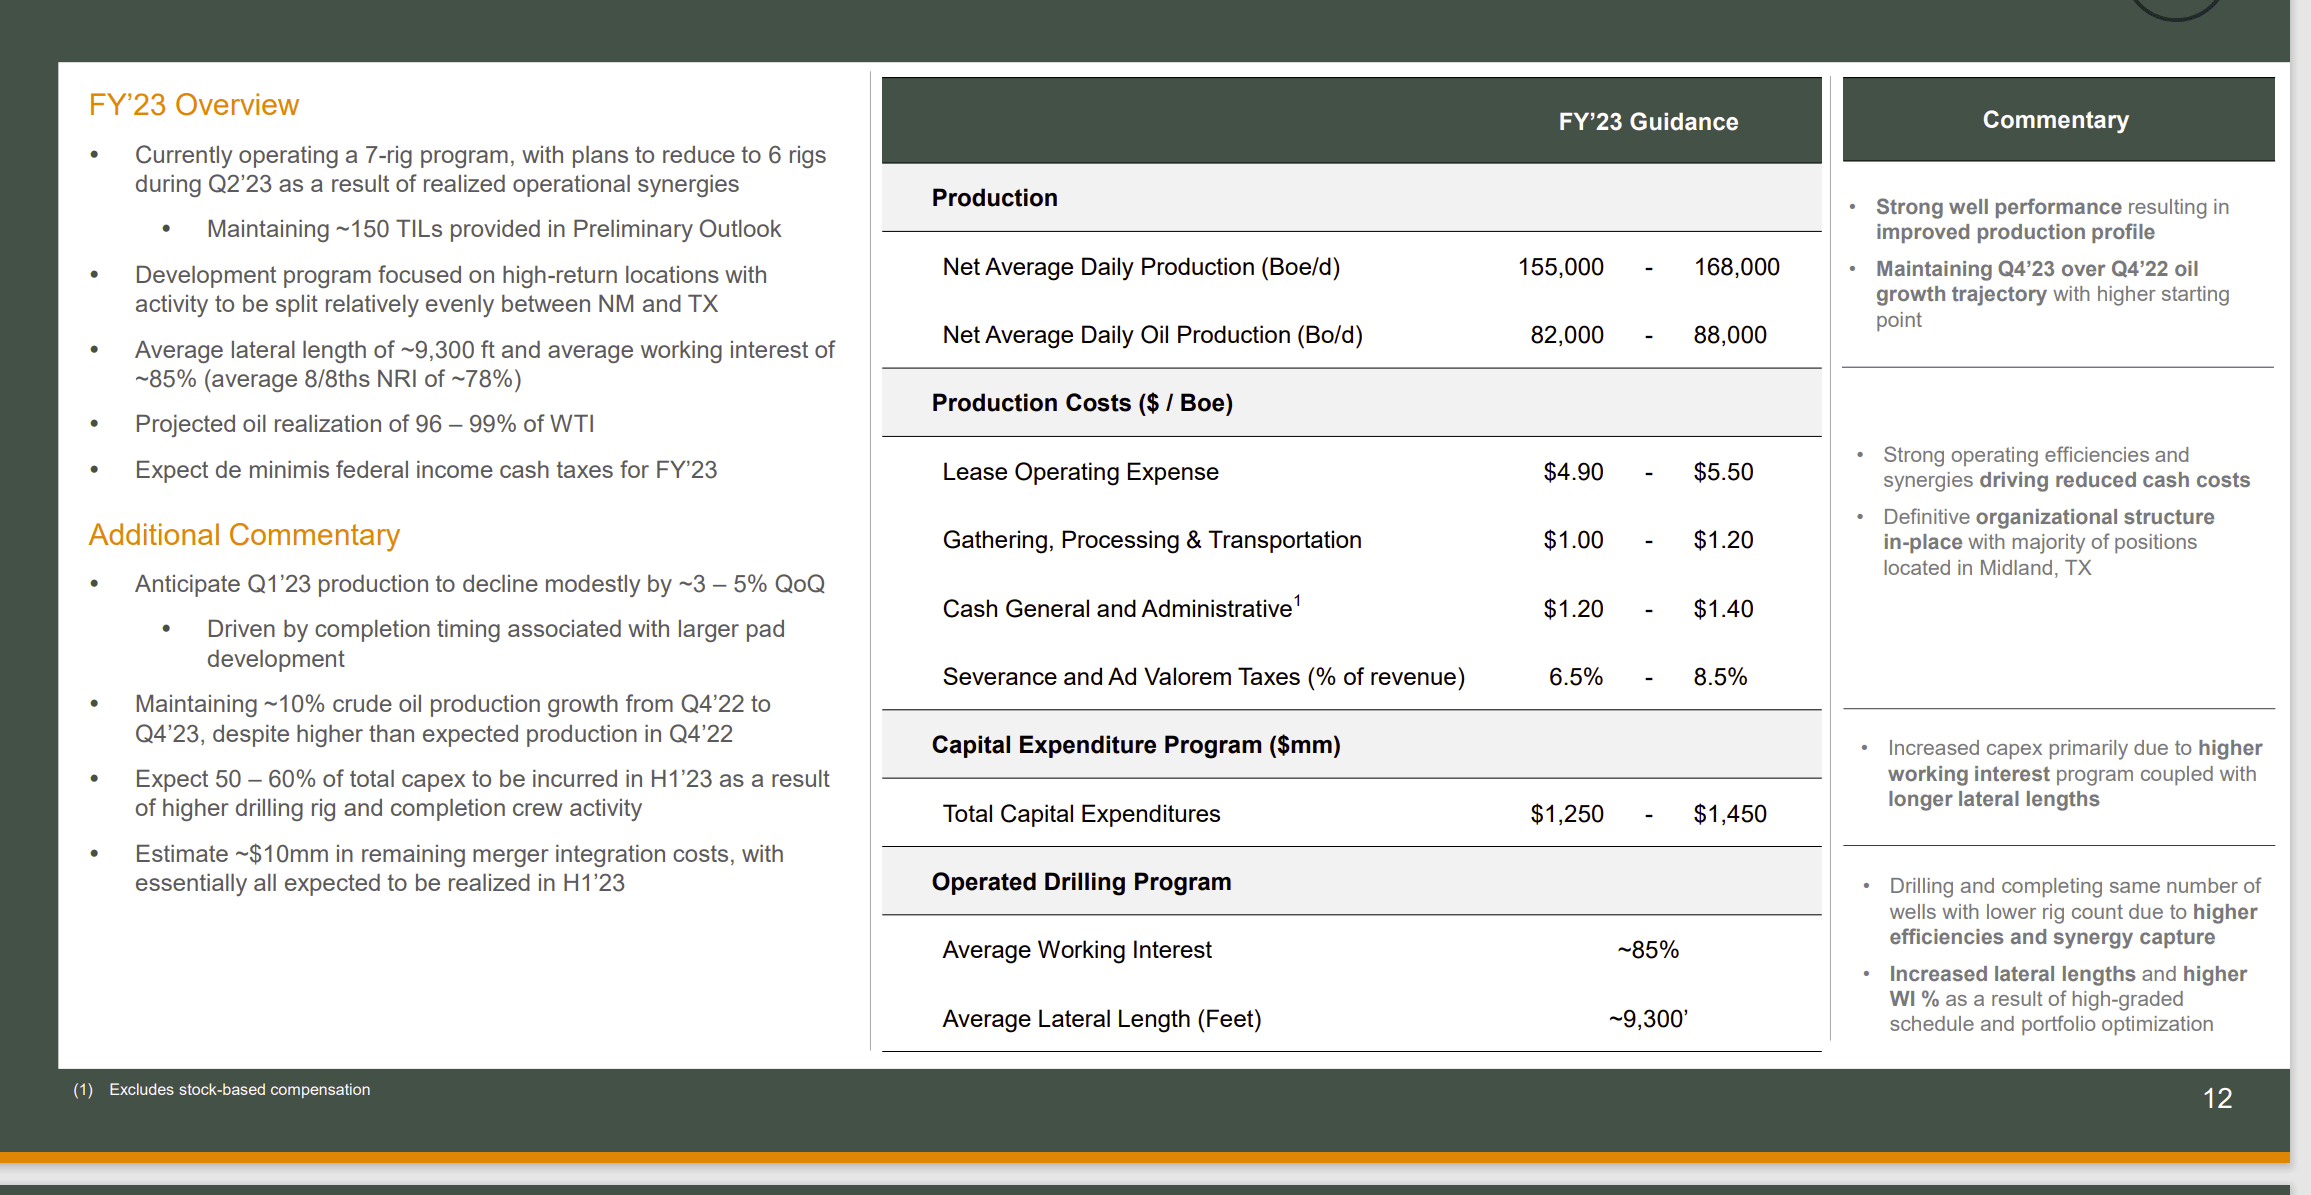Image resolution: width=2311 pixels, height=1195 pixels.
Task: Click Severance and Ad Valorem Taxes label
Action: [1203, 677]
